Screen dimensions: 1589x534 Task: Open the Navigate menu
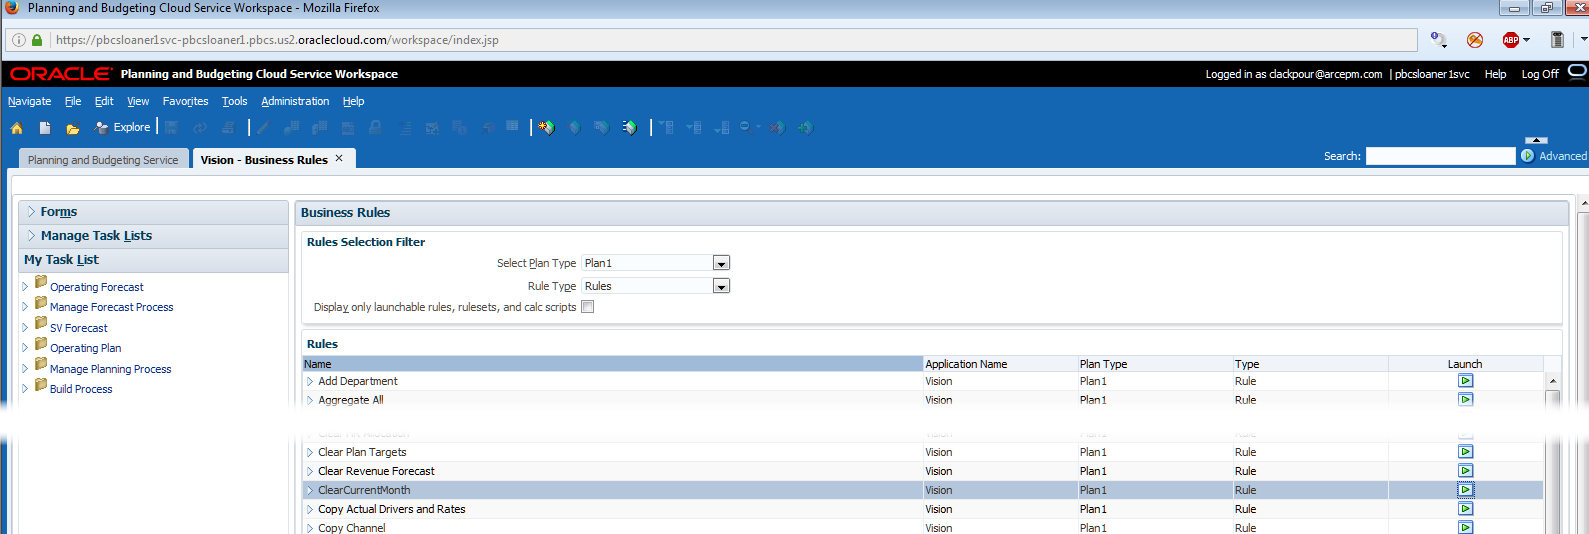click(x=29, y=101)
